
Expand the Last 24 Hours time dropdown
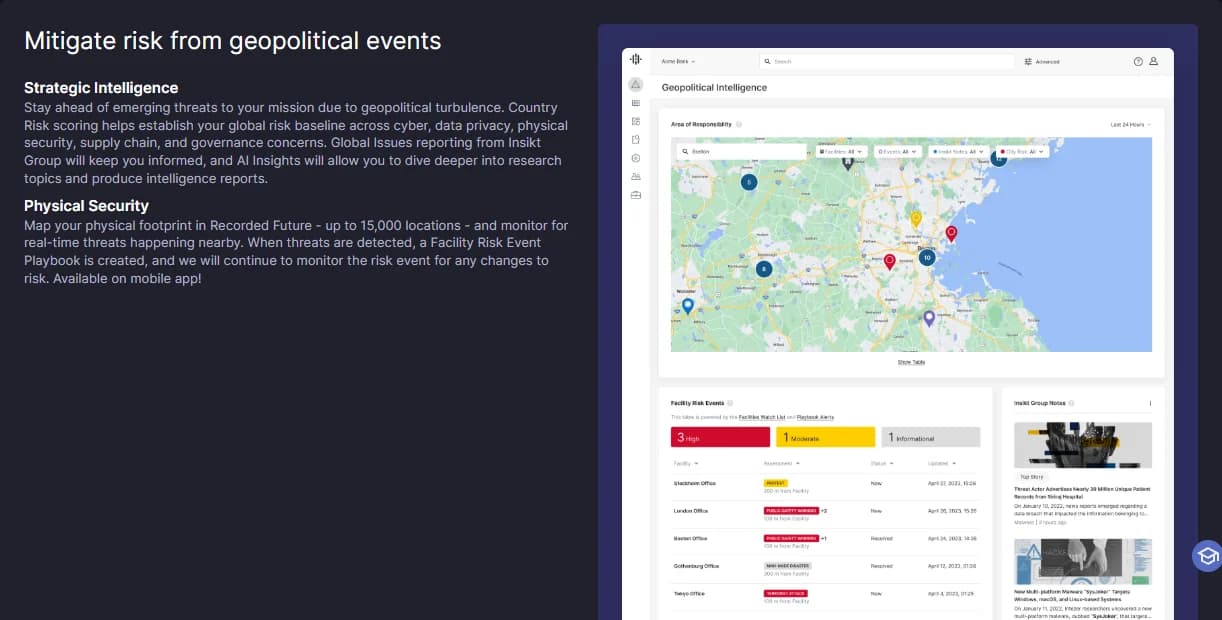pyautogui.click(x=1130, y=124)
